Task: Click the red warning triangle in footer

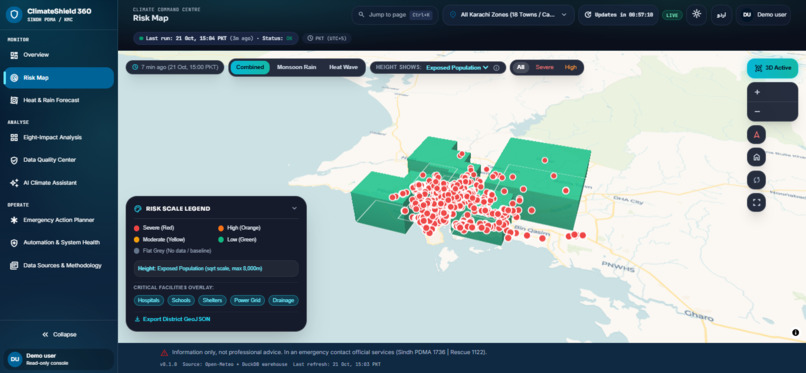Action: click(x=164, y=352)
